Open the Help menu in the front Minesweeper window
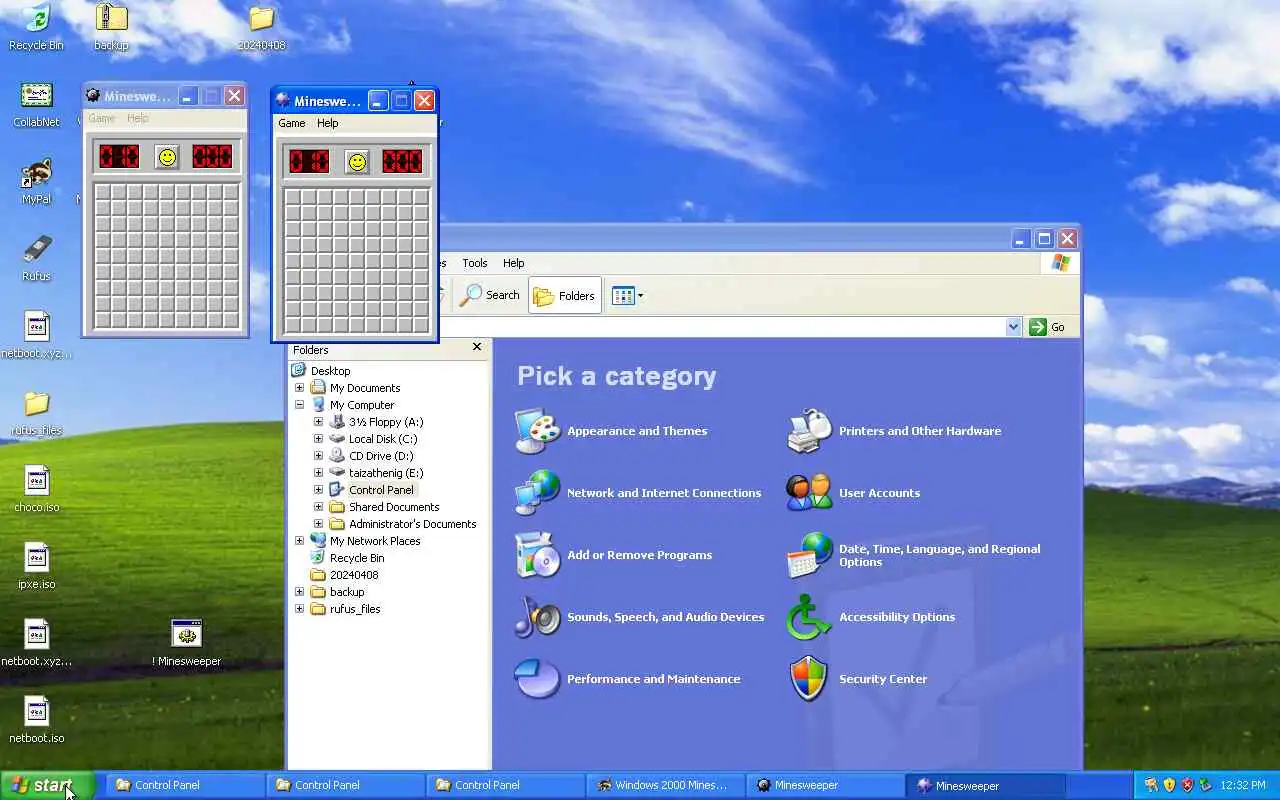The height and width of the screenshot is (800, 1280). pos(328,123)
